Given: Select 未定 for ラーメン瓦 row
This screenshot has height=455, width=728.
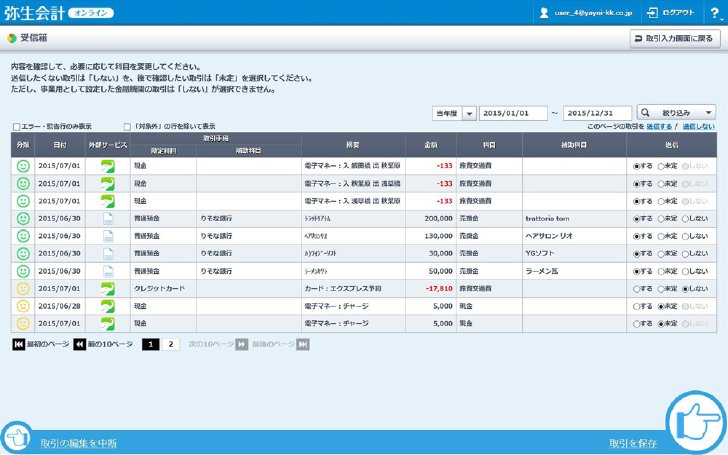Looking at the screenshot, I should point(661,272).
